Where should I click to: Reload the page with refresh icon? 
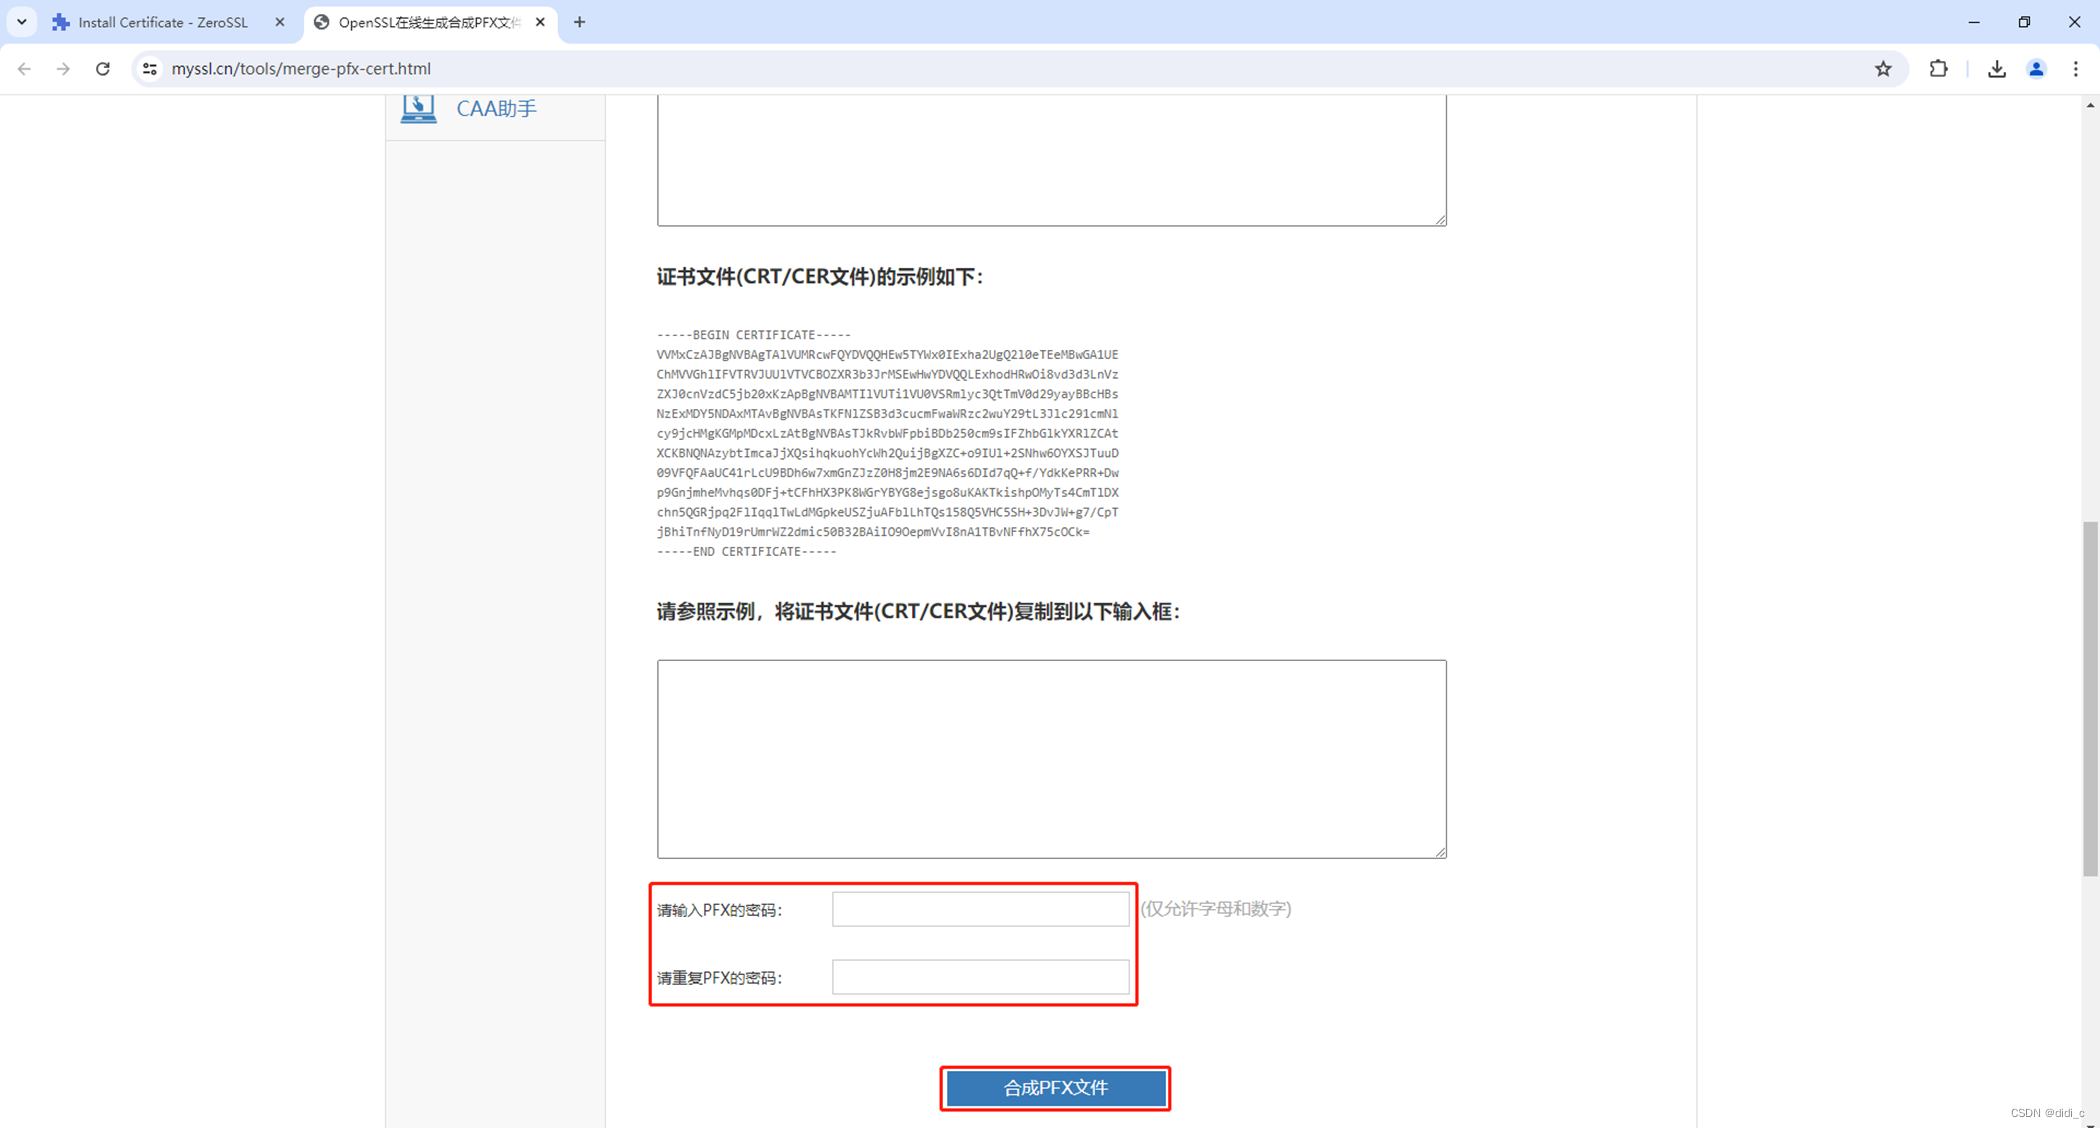tap(103, 69)
